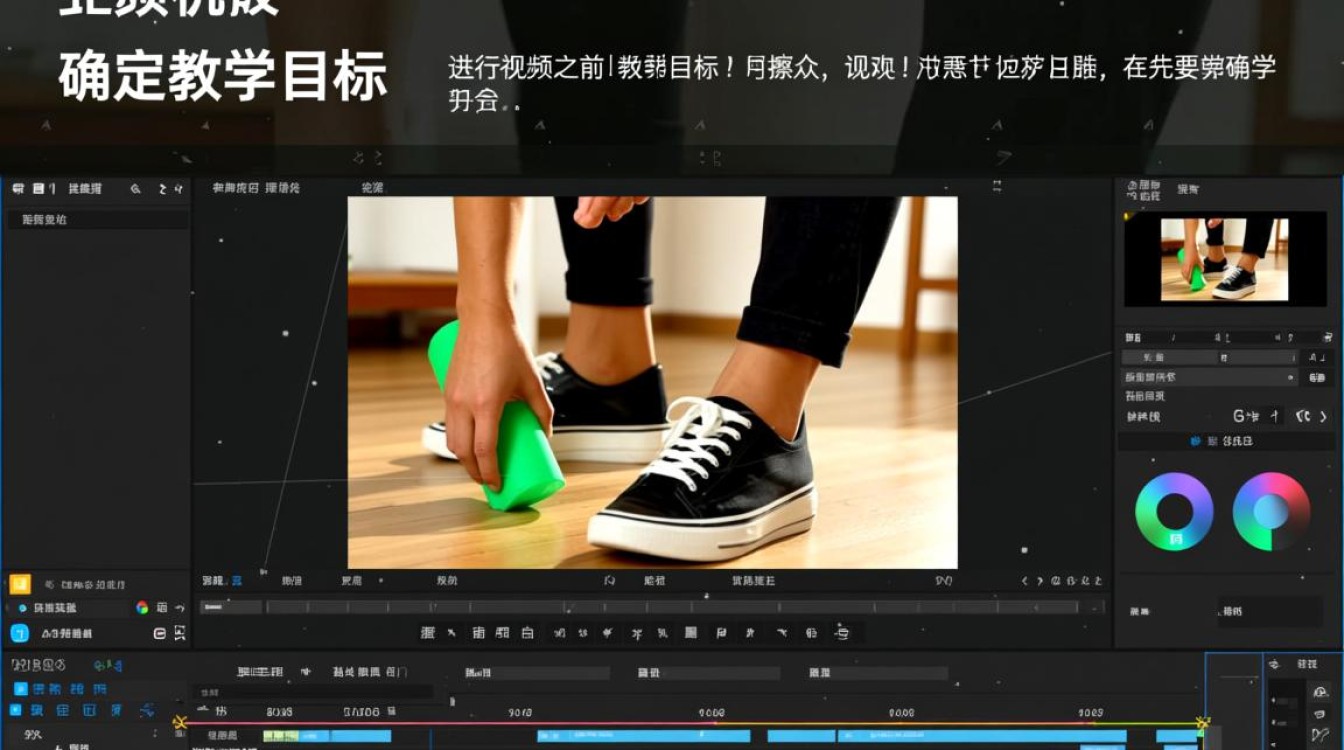The image size is (1344, 750).
Task: Click the fullscreen expand icon above the preview
Action: click(996, 186)
